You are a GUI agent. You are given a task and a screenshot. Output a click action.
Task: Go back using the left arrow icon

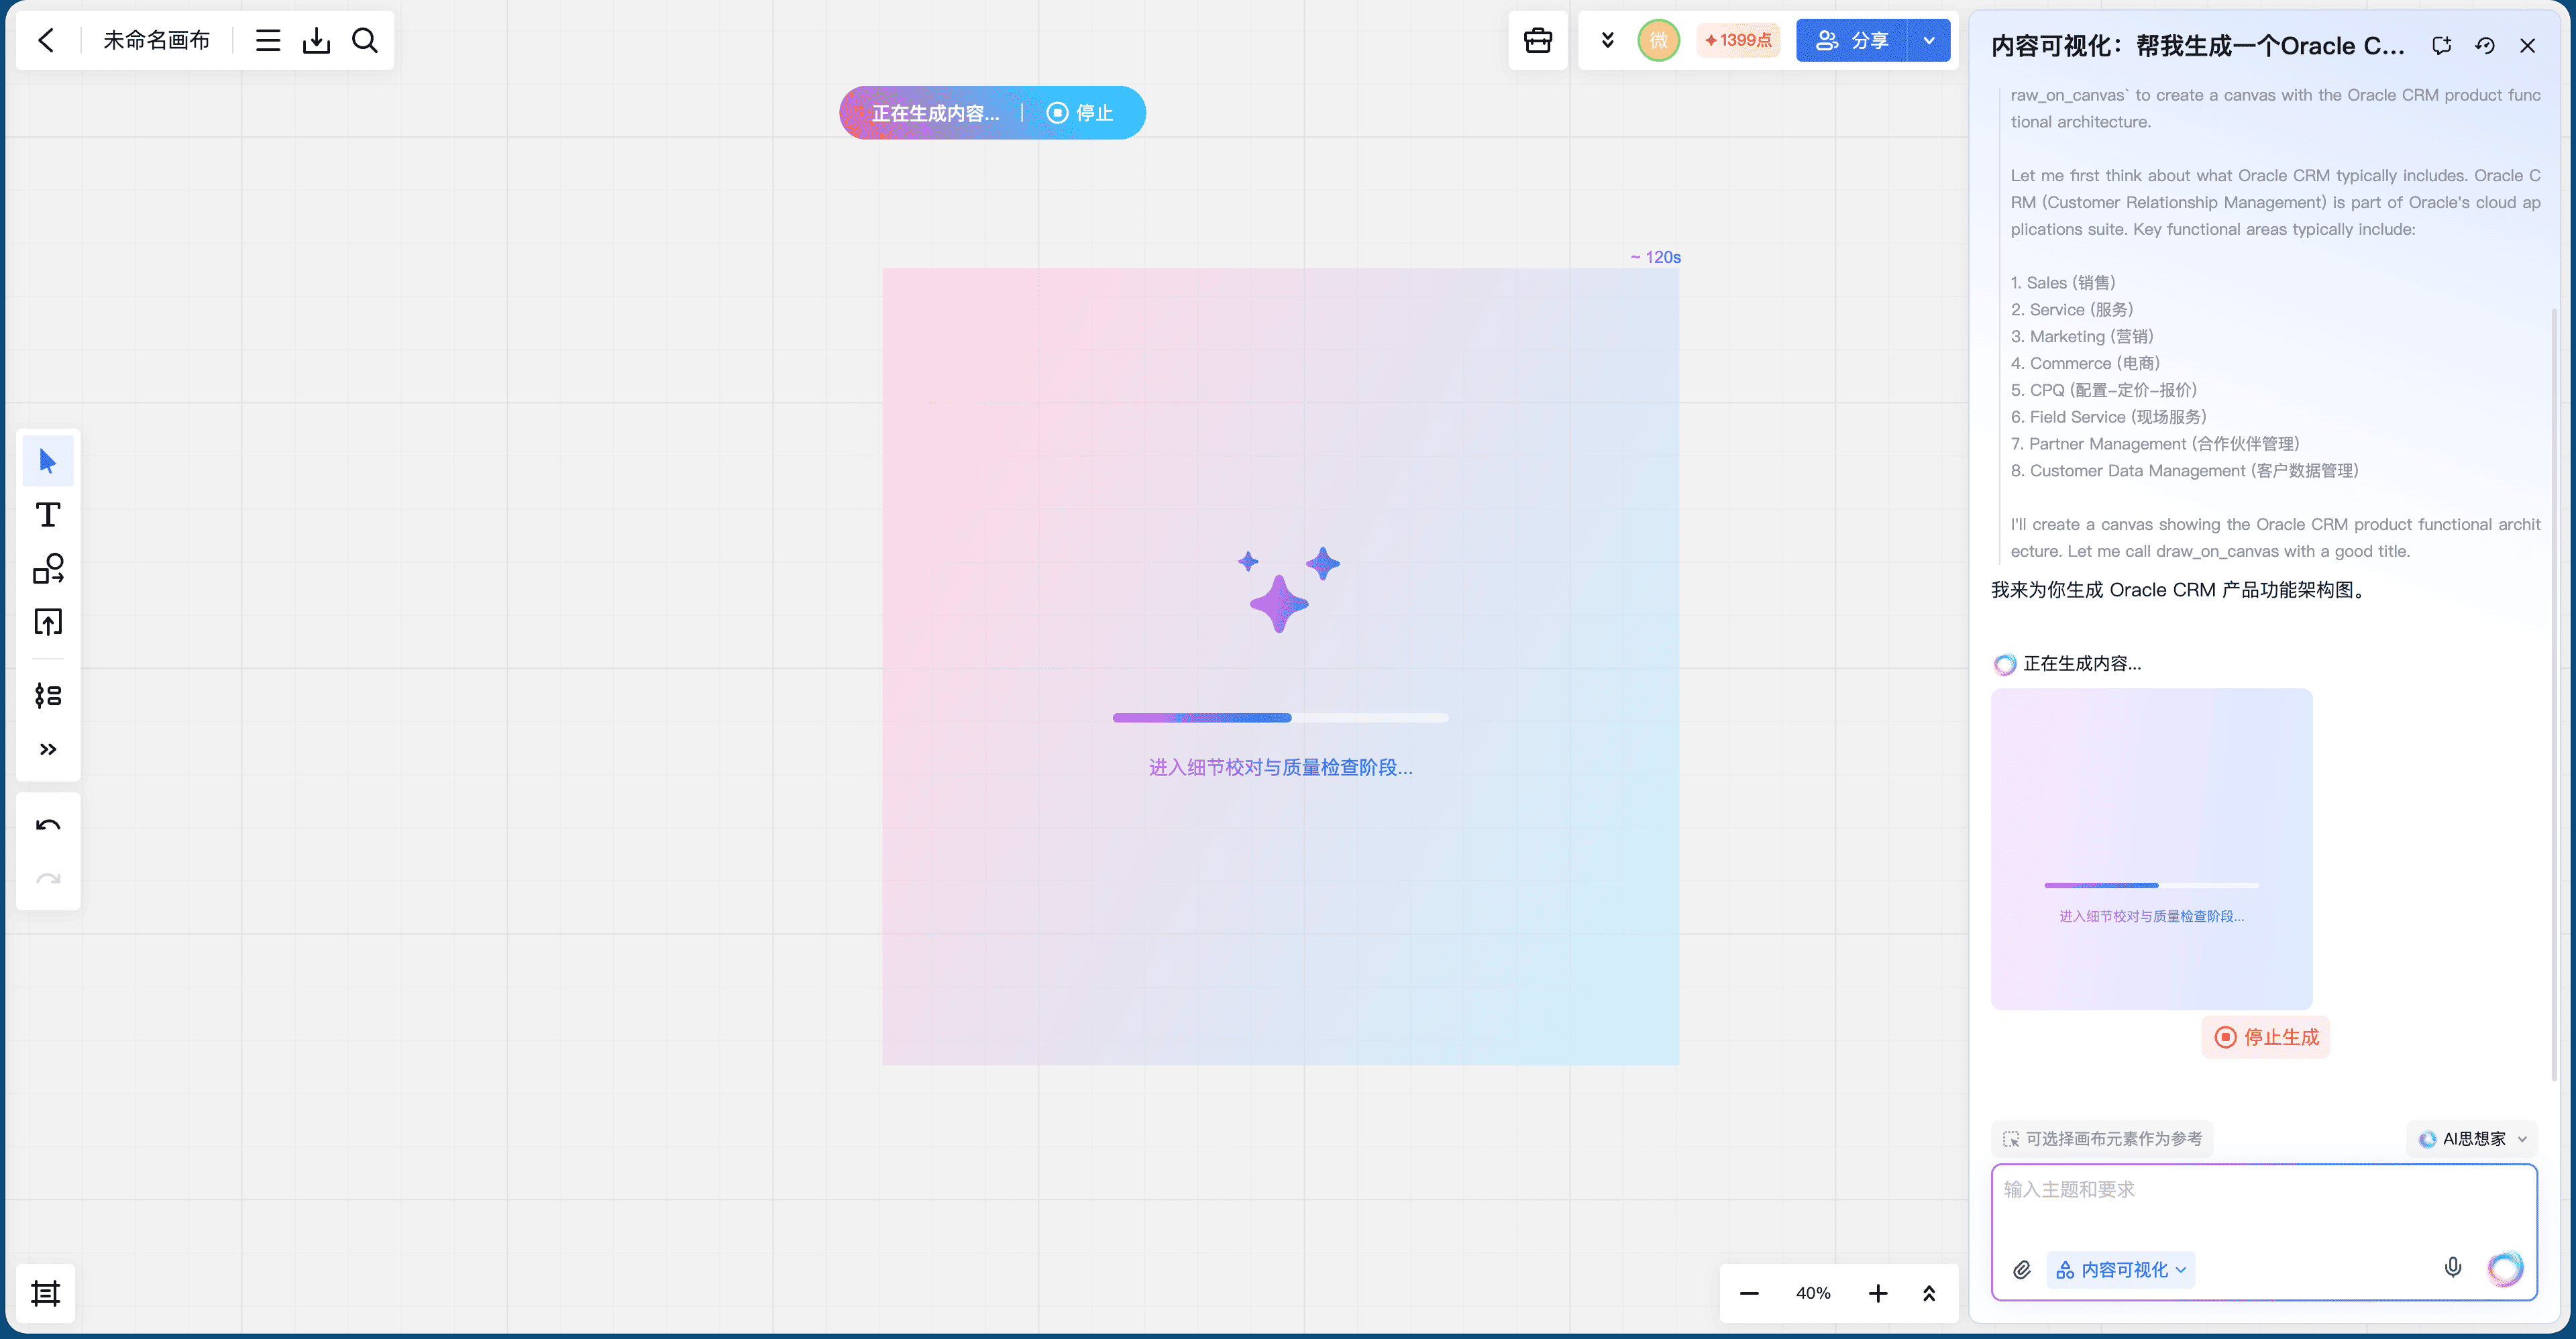[46, 40]
